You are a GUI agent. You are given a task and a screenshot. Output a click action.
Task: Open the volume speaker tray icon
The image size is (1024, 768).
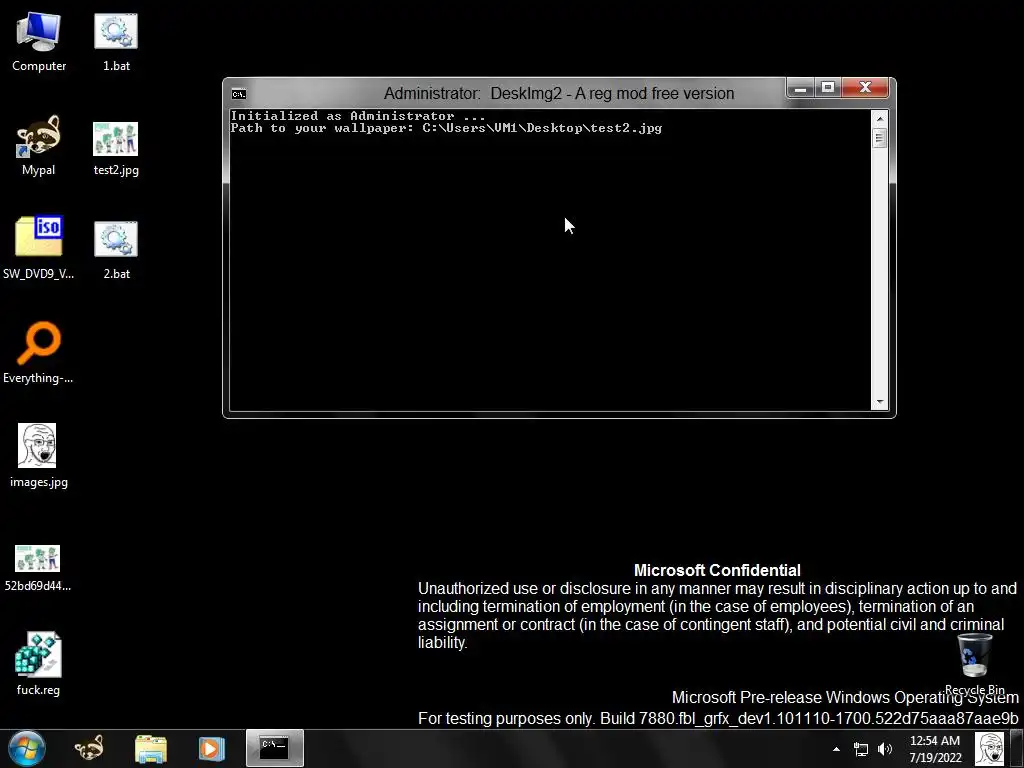click(x=885, y=749)
